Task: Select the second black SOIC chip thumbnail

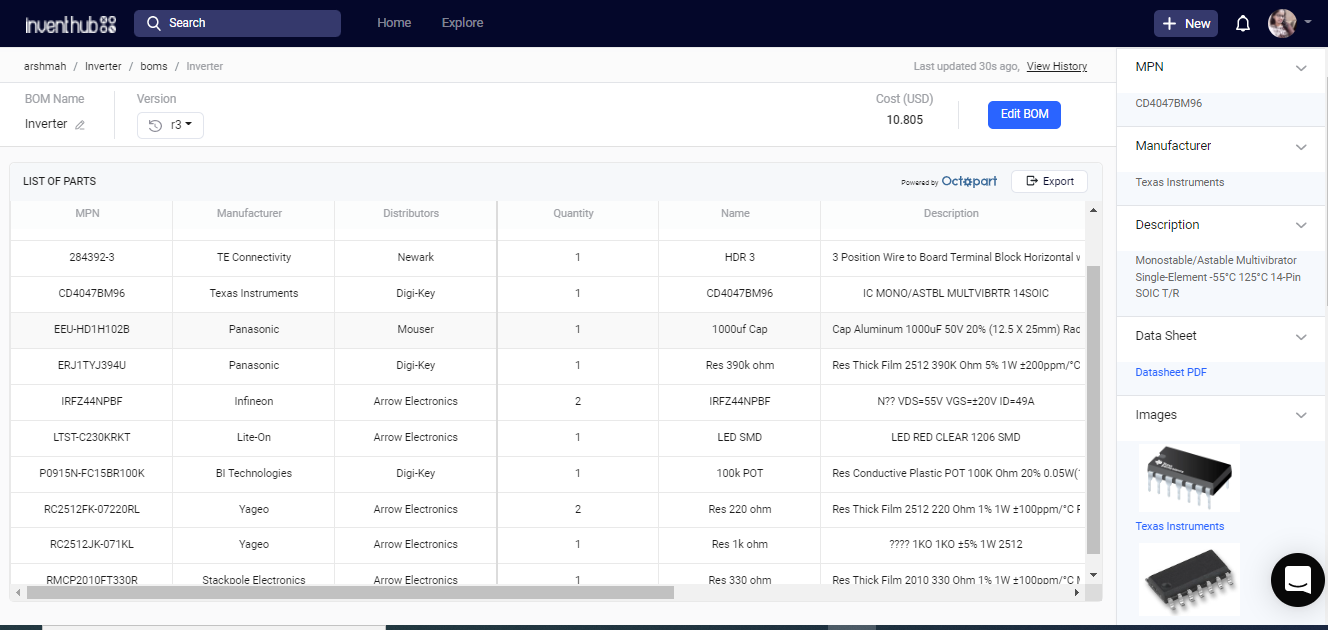Action: (1189, 580)
